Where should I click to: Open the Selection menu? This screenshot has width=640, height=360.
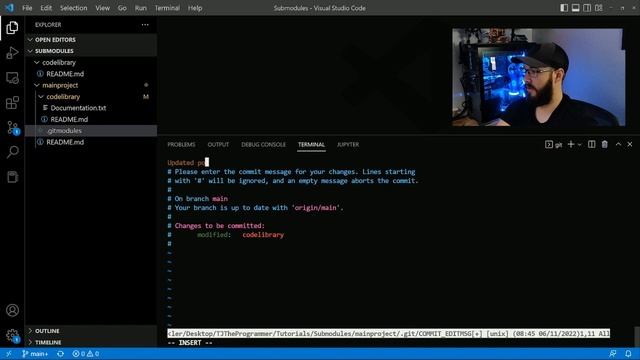(73, 8)
